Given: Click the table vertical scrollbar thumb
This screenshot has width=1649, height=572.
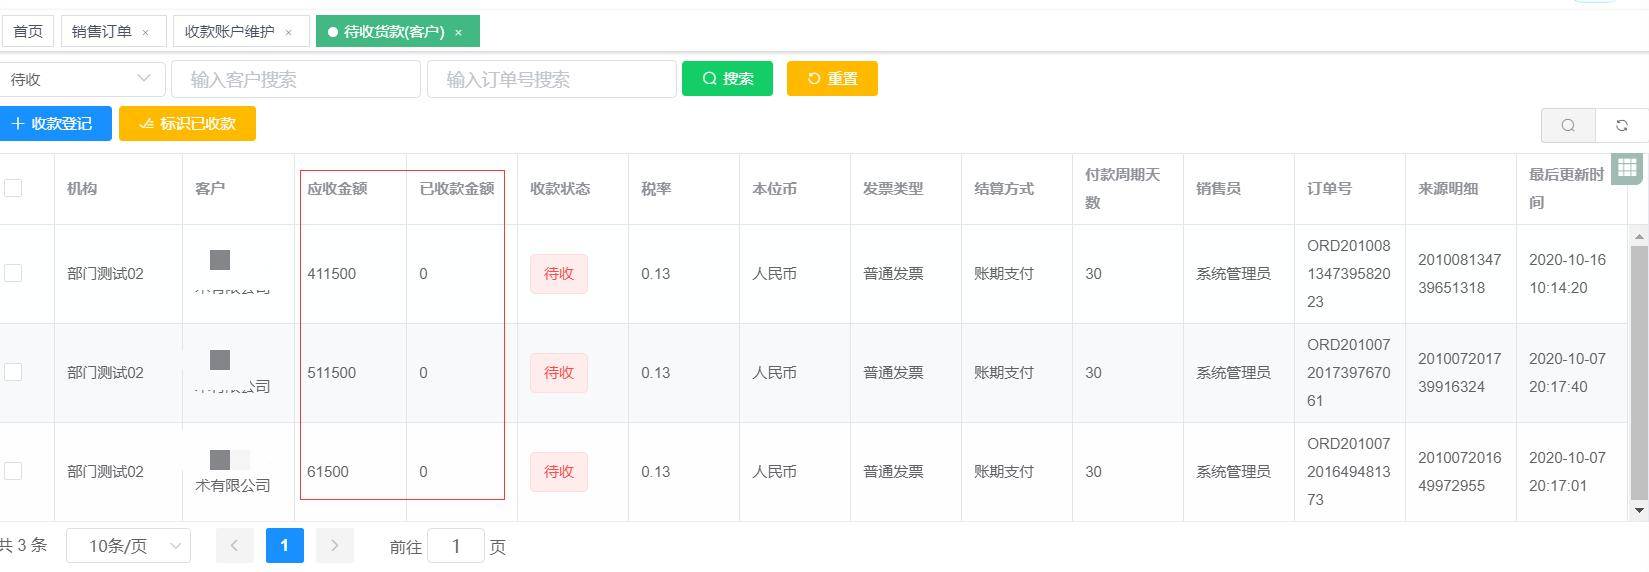Looking at the screenshot, I should (1639, 372).
